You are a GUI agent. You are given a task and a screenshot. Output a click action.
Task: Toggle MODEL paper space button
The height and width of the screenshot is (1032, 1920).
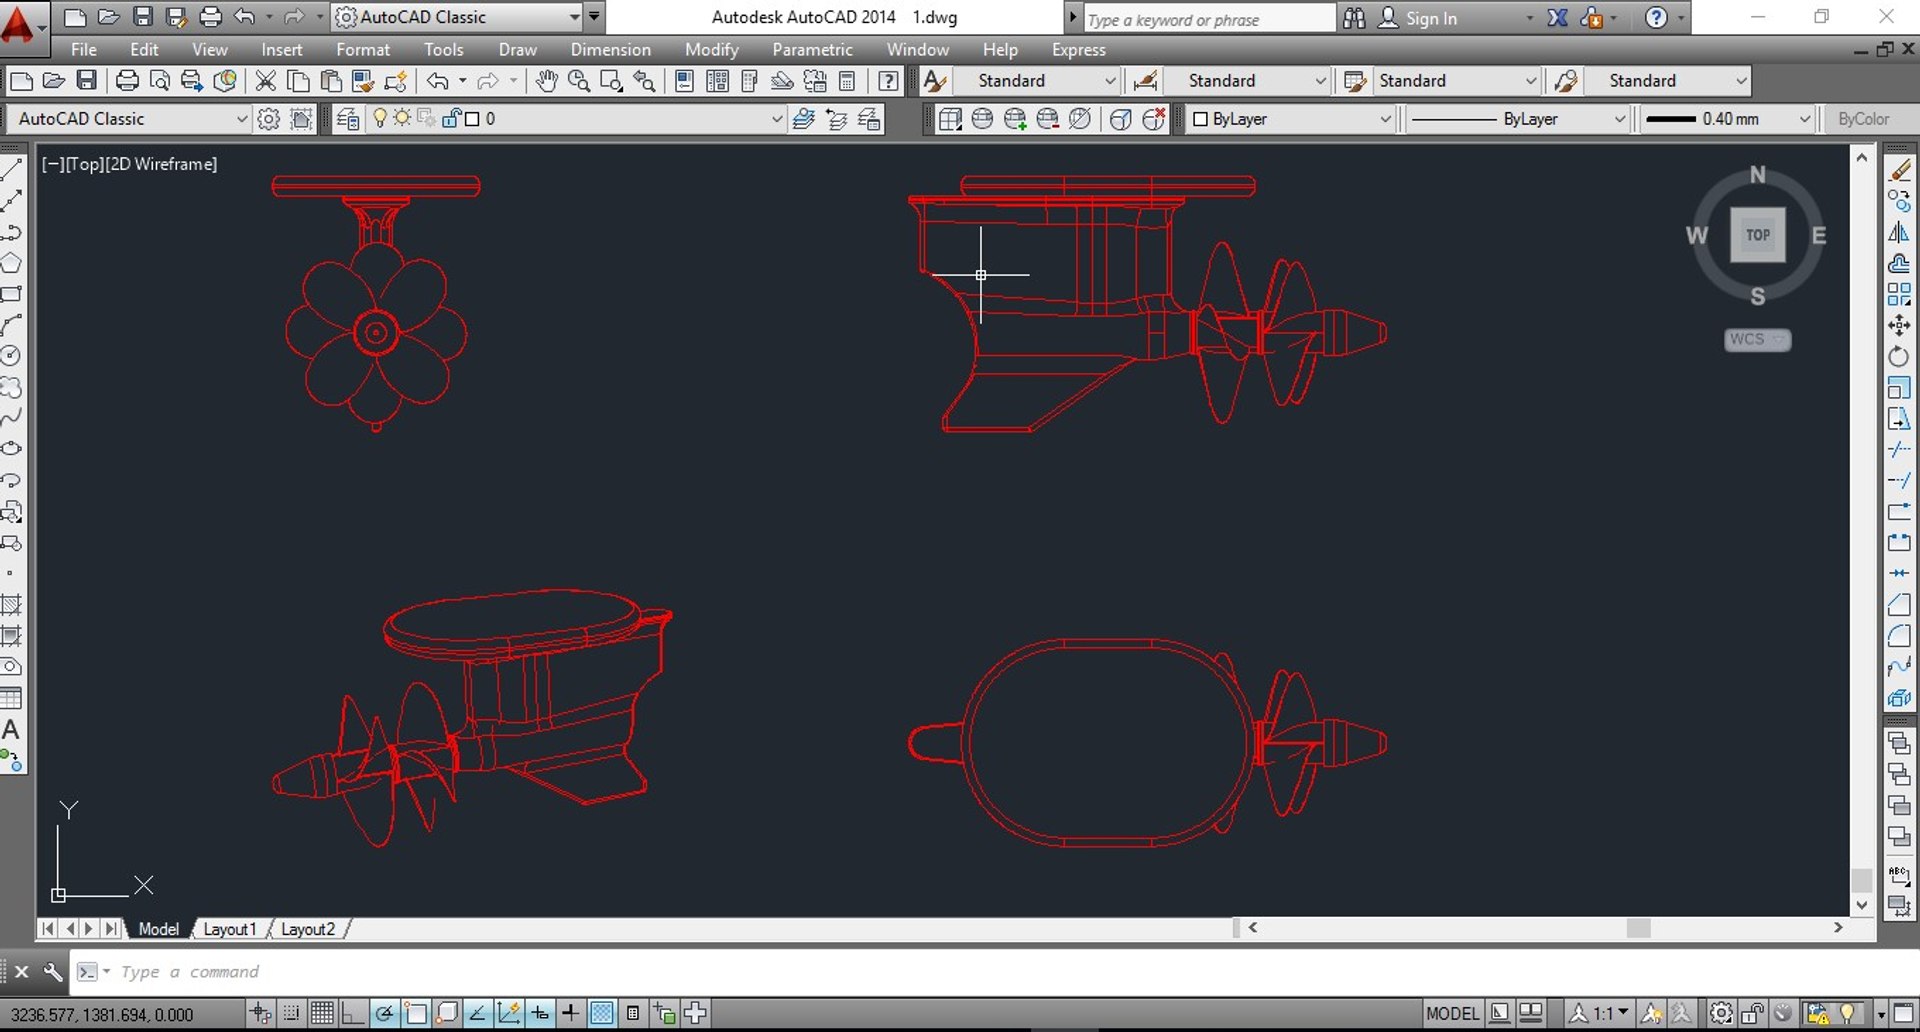pos(1452,1014)
